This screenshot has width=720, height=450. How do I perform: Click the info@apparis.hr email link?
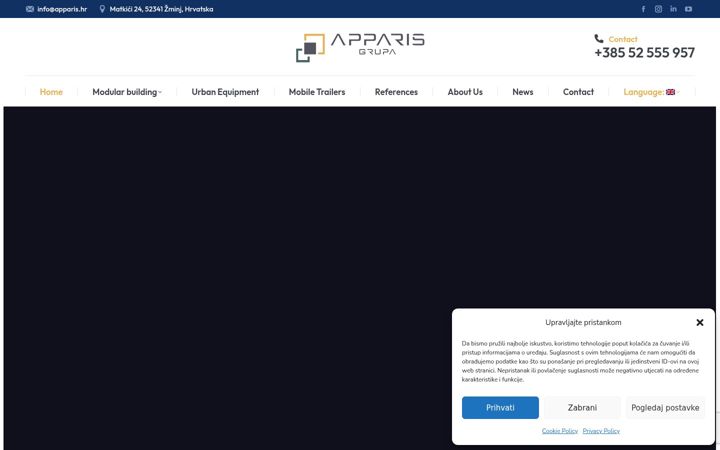pos(62,9)
